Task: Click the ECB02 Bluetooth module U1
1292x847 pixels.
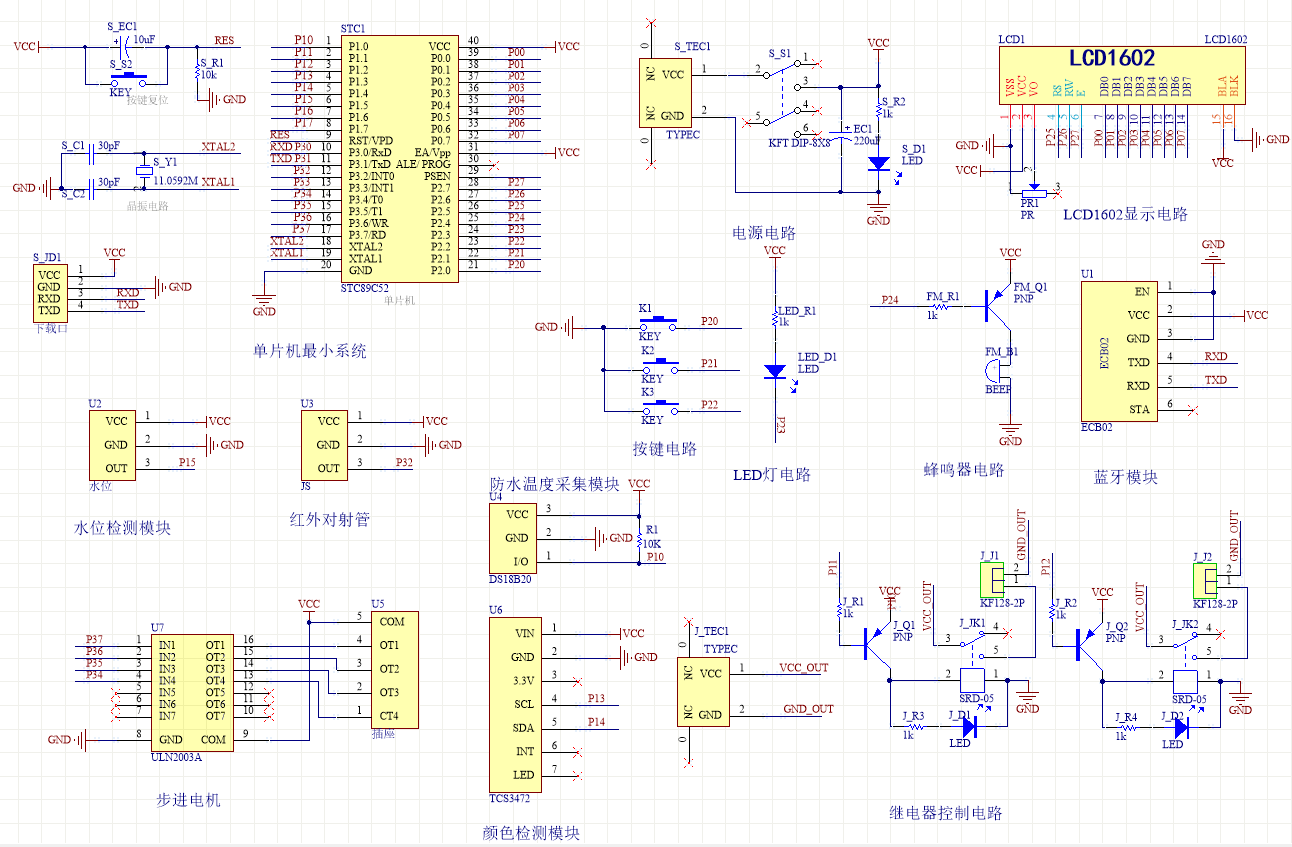Action: pos(1119,351)
